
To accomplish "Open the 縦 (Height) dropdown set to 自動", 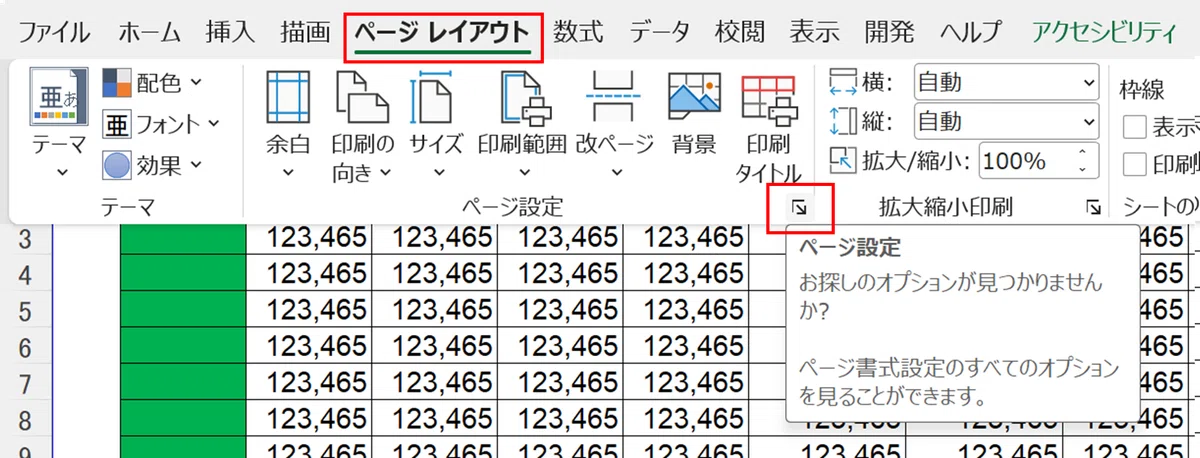I will 1006,122.
